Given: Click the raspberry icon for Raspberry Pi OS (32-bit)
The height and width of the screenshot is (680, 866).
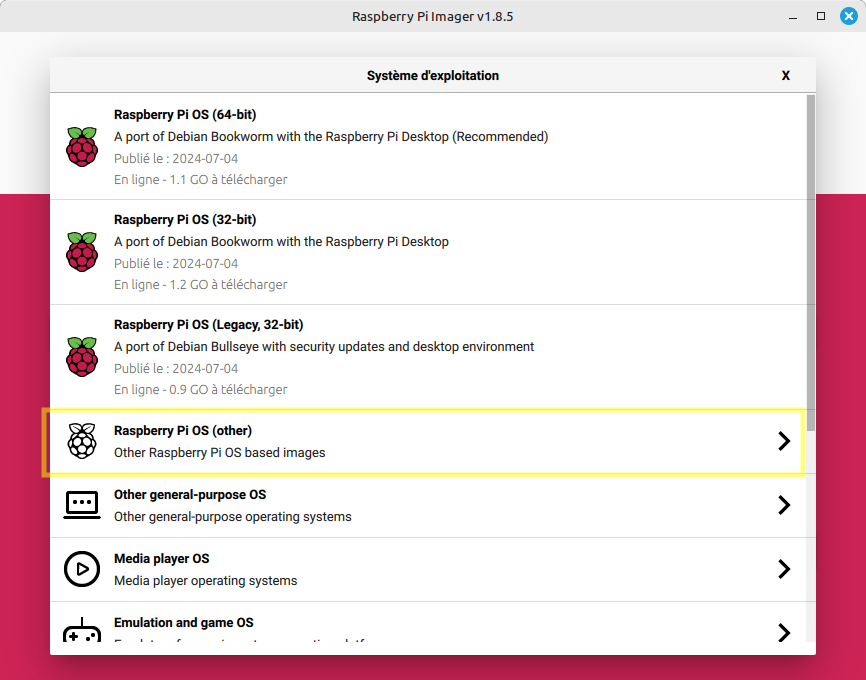Looking at the screenshot, I should (x=82, y=252).
